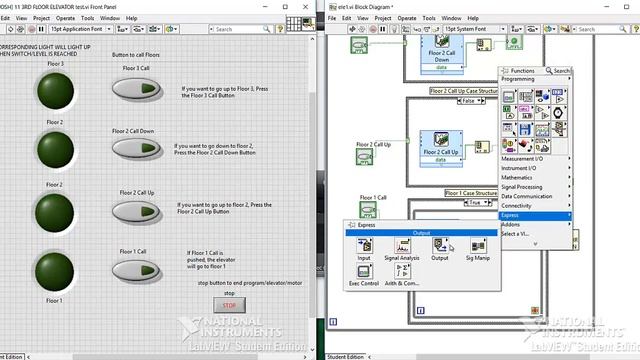The width and height of the screenshot is (640, 360).
Task: Open Tools menu in Block Diagram window
Action: [429, 18]
